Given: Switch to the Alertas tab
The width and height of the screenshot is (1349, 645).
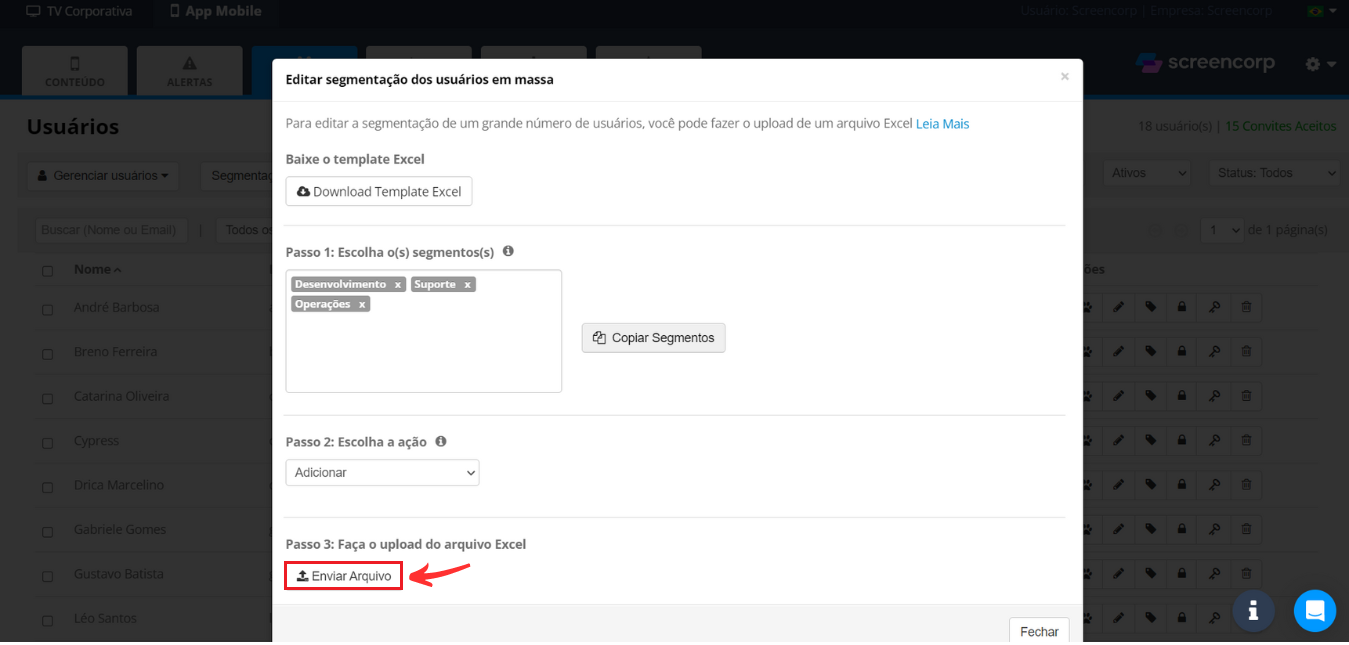Looking at the screenshot, I should point(189,70).
